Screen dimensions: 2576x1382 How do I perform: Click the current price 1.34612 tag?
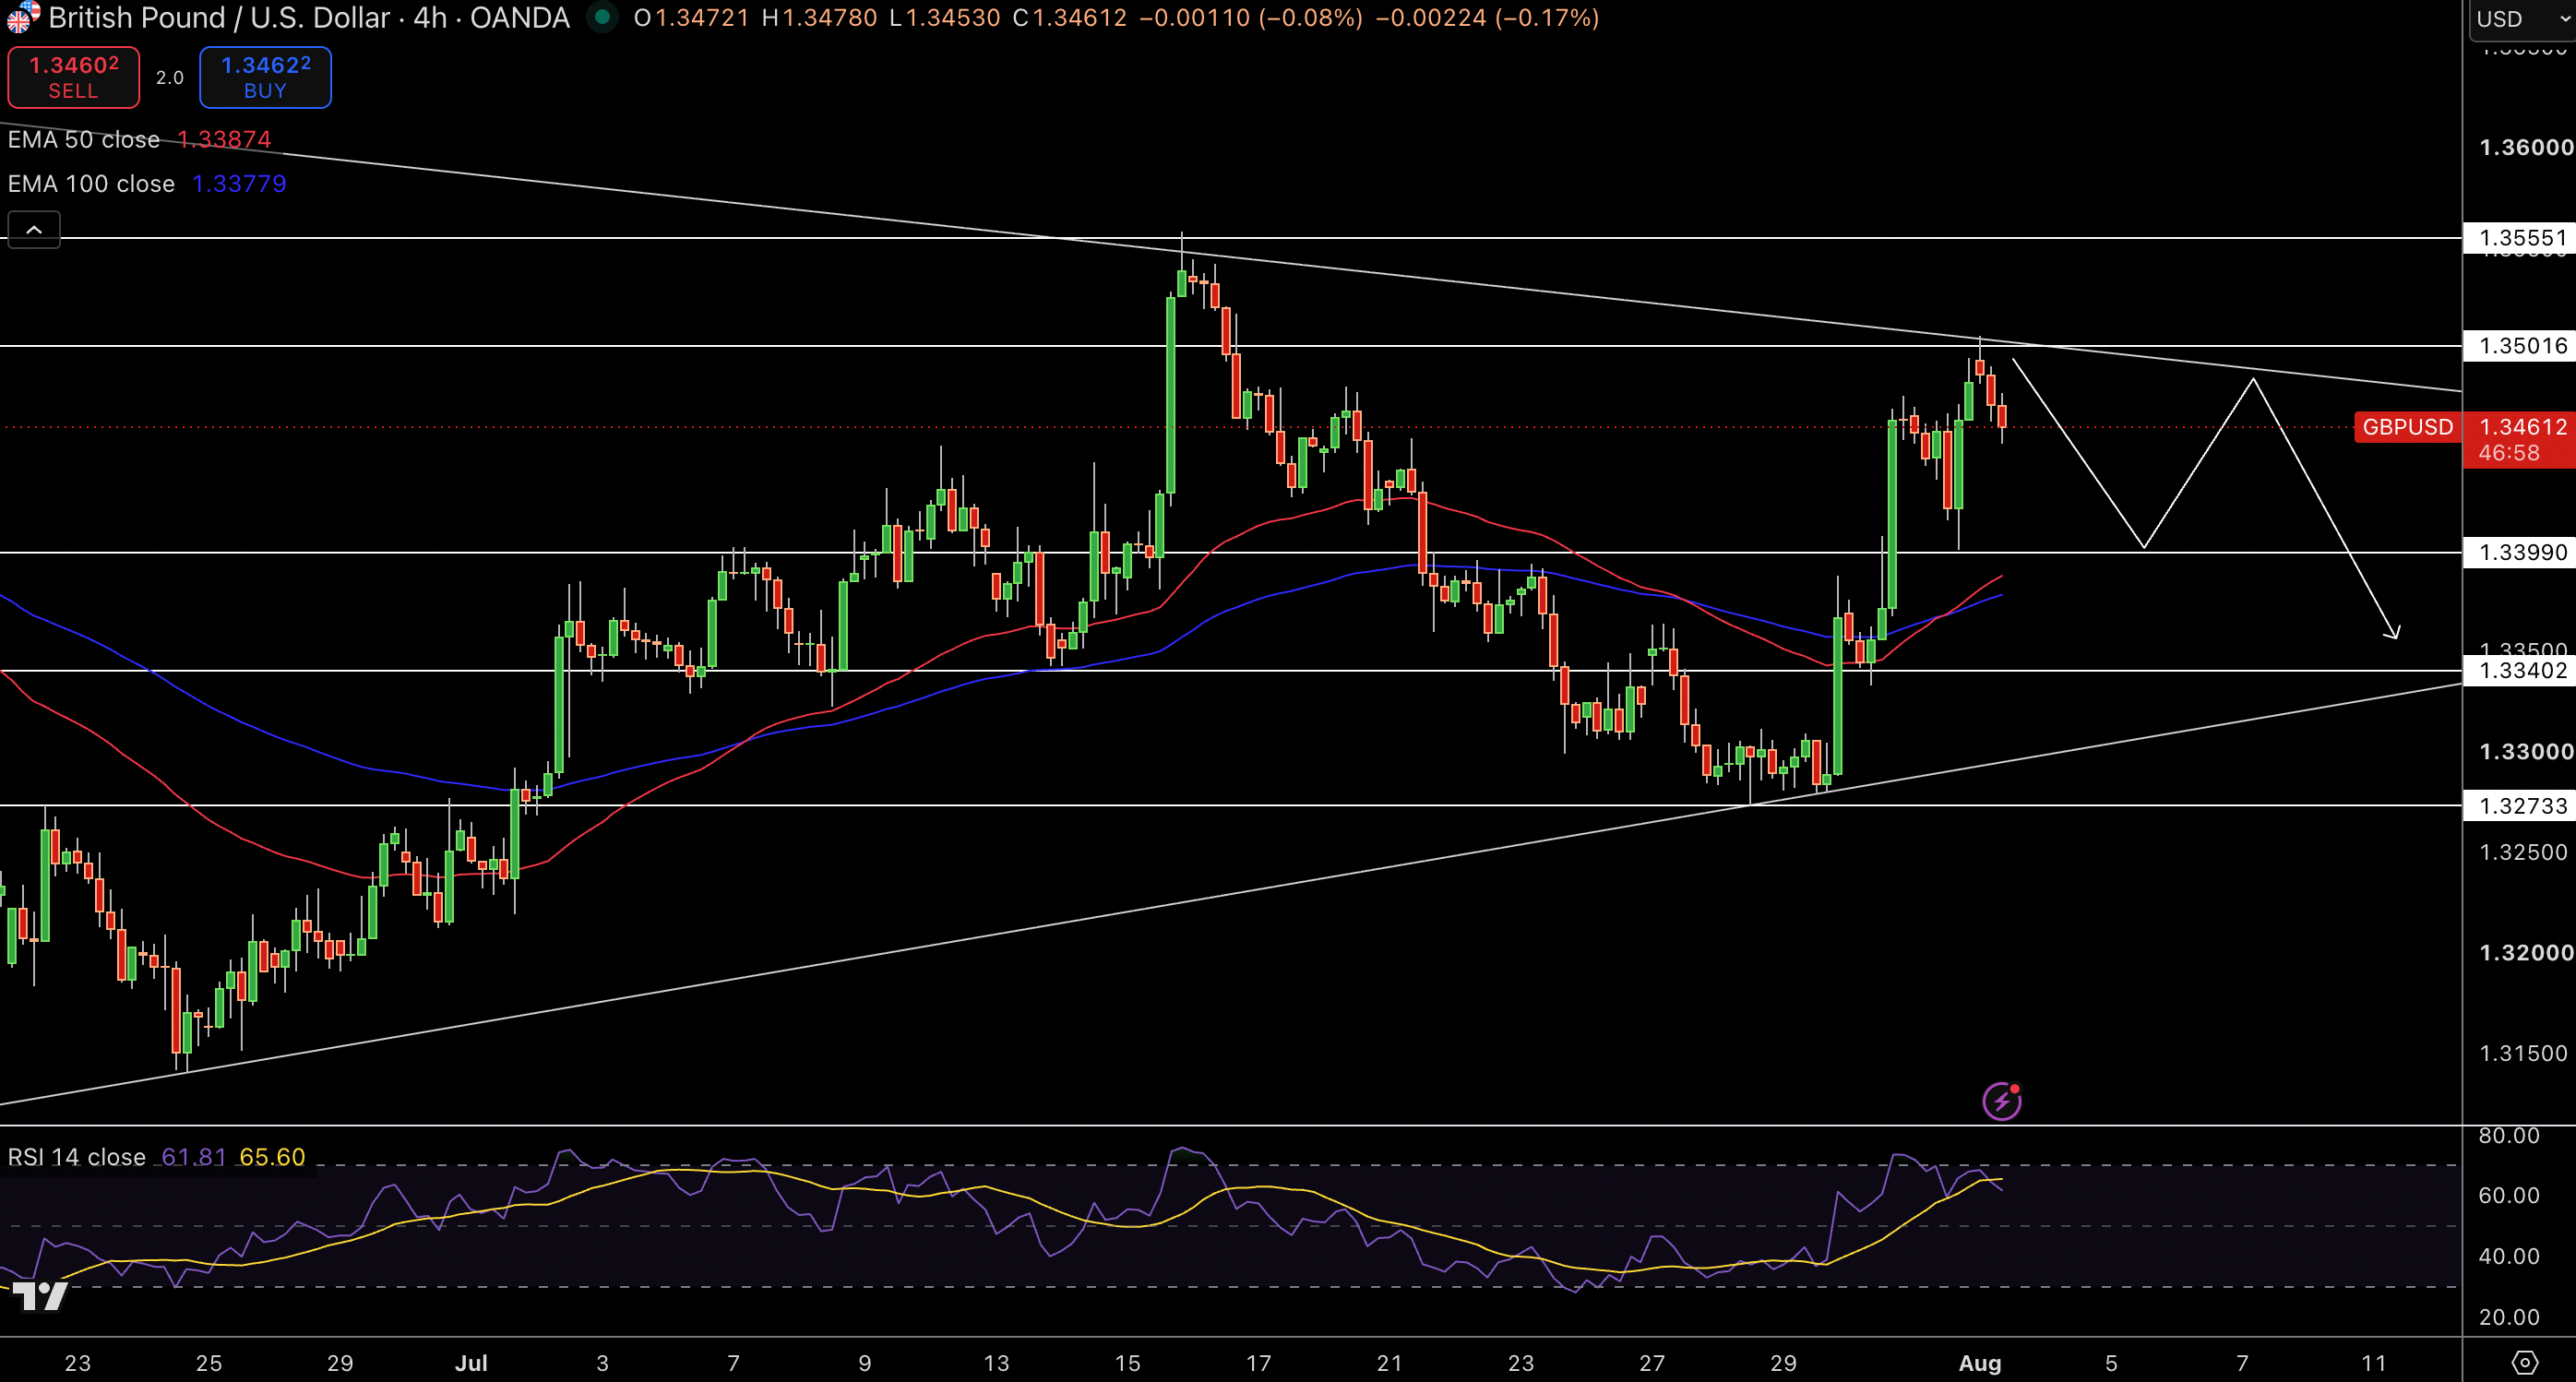click(2520, 439)
